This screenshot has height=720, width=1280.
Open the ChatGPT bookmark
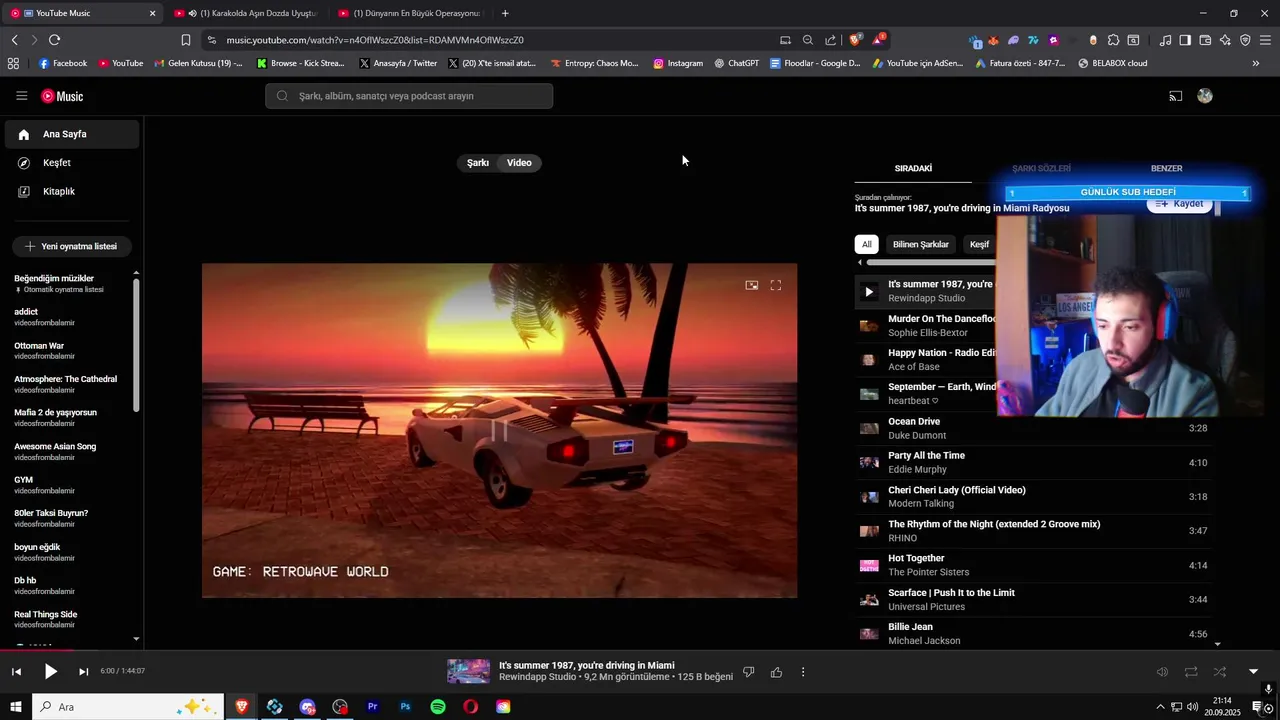[x=737, y=63]
